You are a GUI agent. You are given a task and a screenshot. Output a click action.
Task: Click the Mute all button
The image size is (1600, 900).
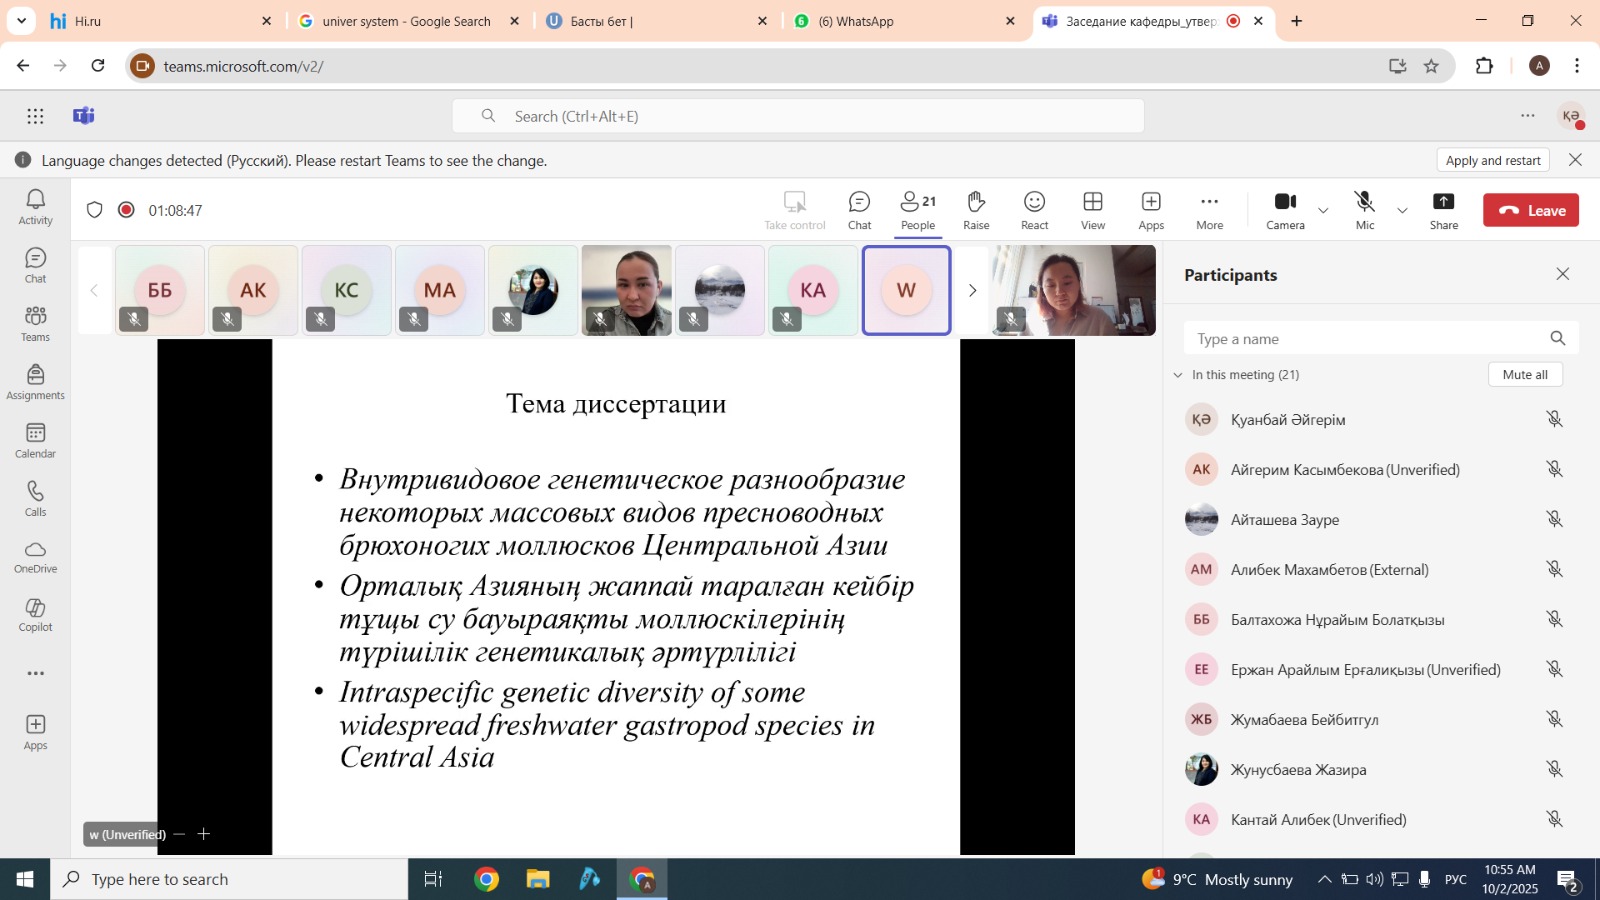tap(1525, 374)
